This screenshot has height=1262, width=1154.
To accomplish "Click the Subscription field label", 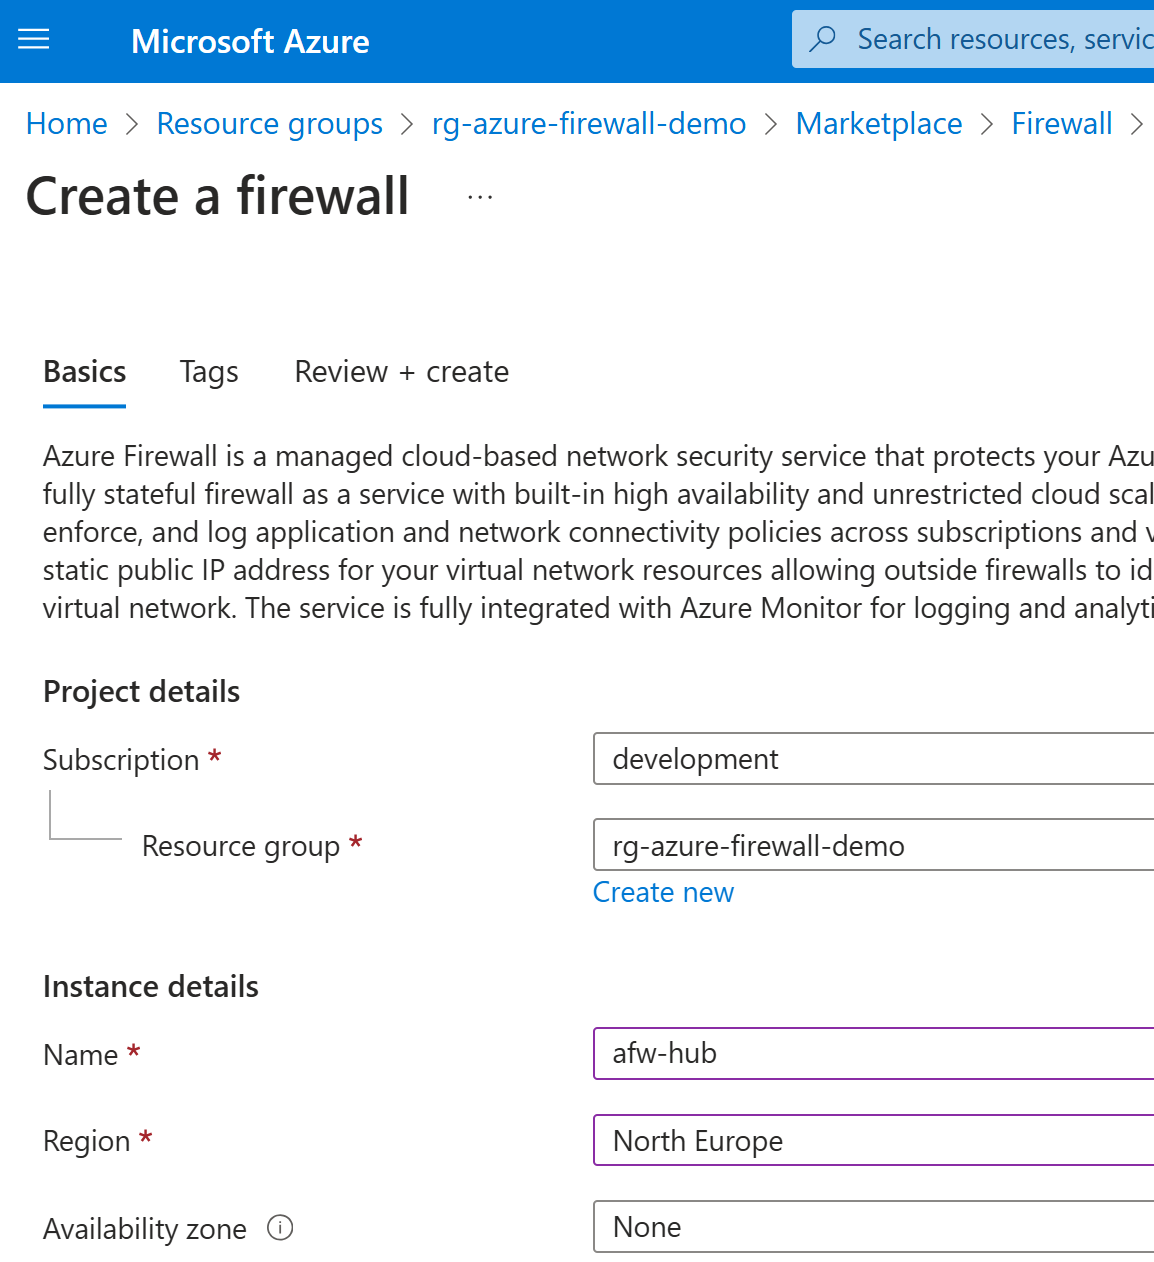I will point(121,760).
